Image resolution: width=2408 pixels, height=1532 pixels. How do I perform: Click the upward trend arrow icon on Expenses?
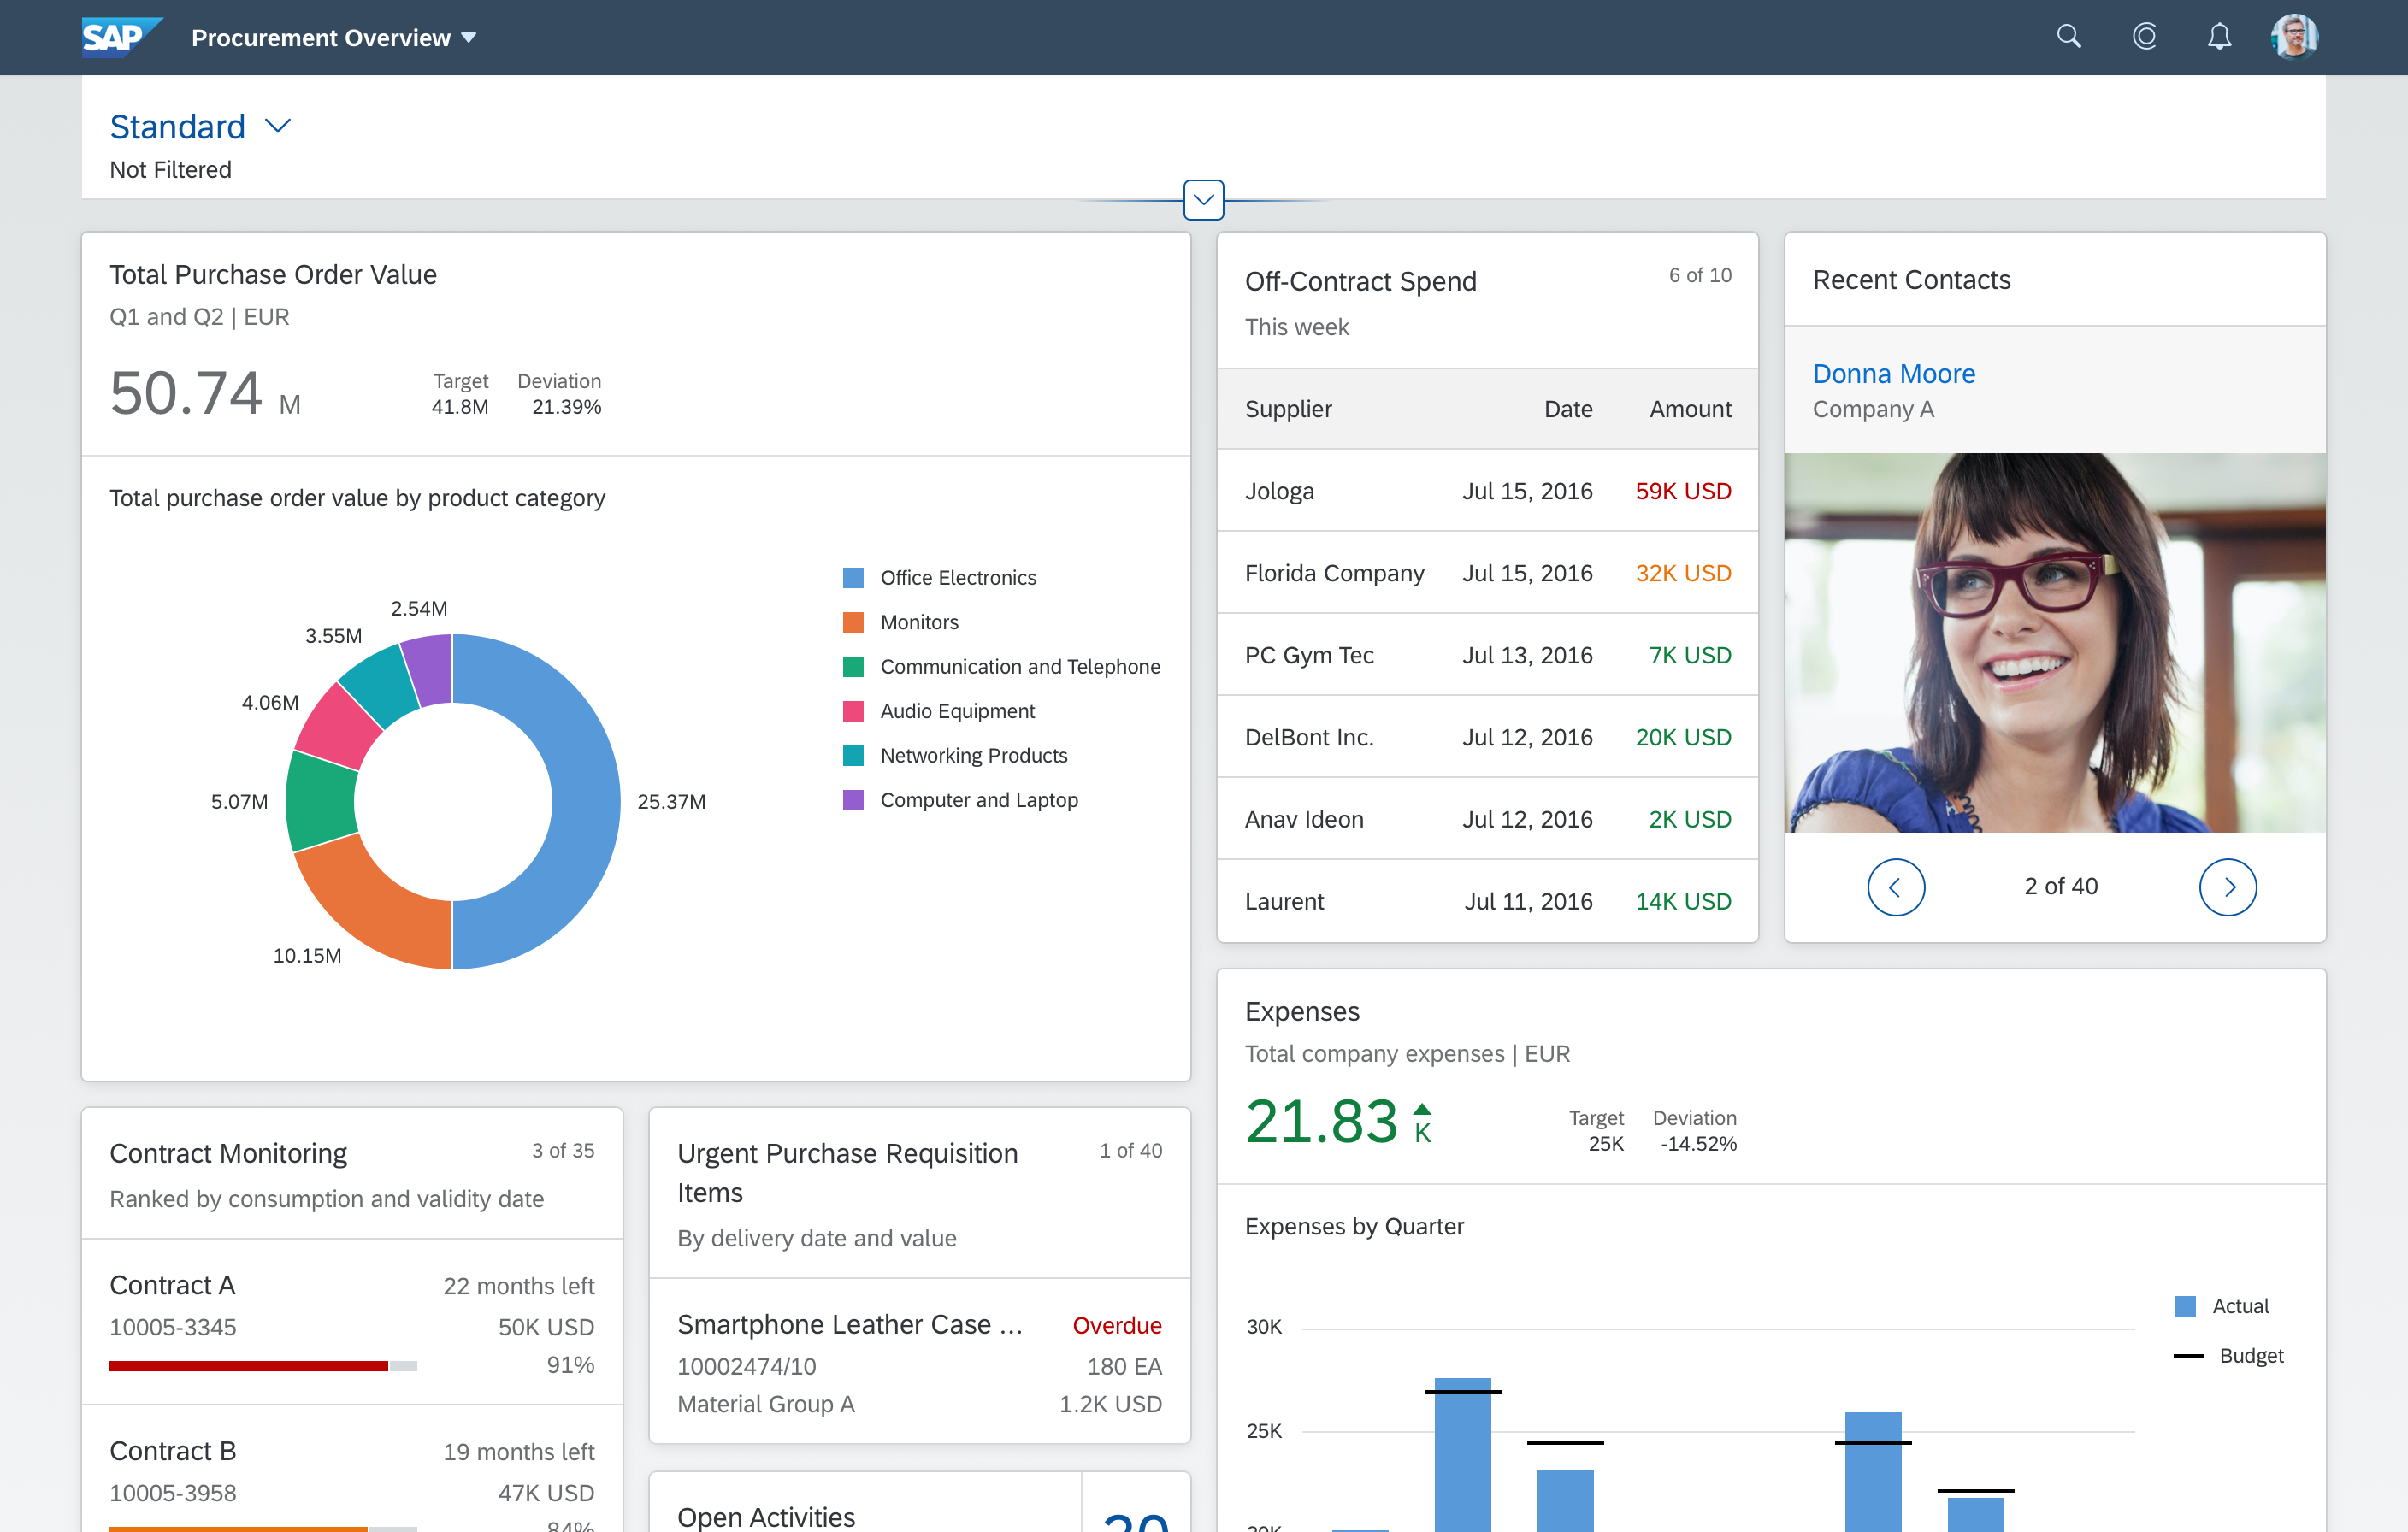(x=1424, y=1105)
